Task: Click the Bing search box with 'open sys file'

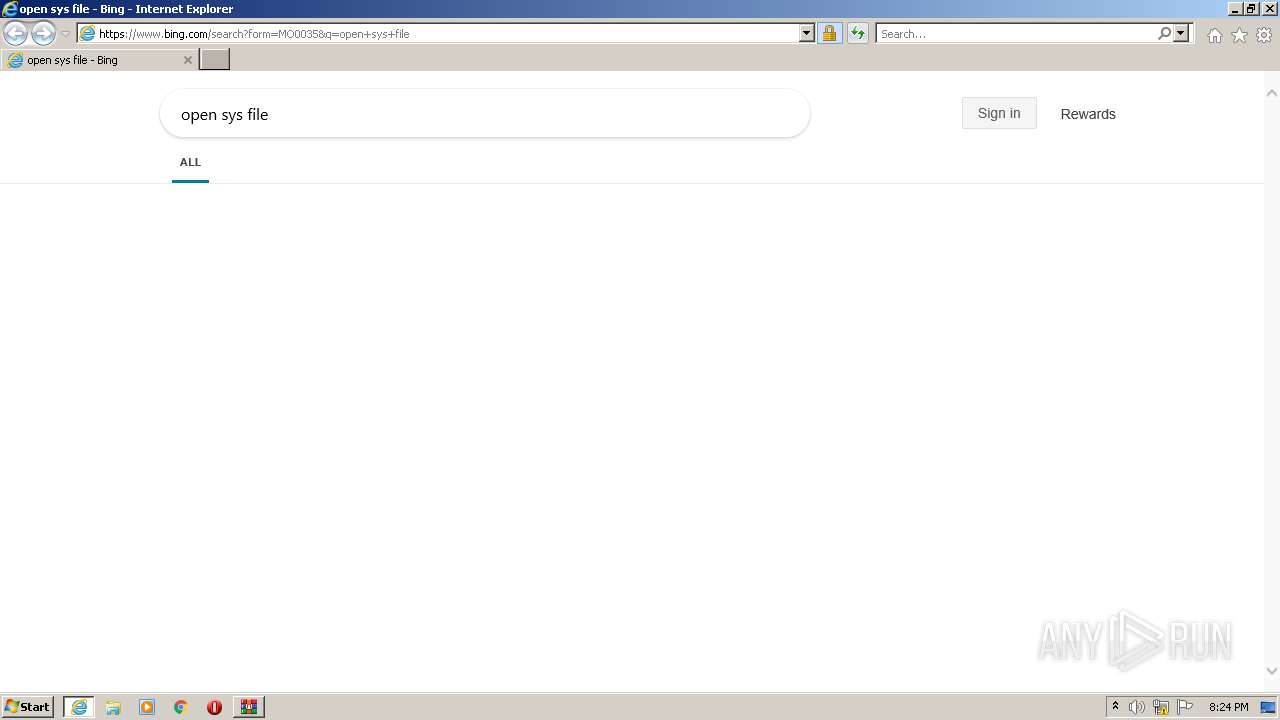Action: 485,114
